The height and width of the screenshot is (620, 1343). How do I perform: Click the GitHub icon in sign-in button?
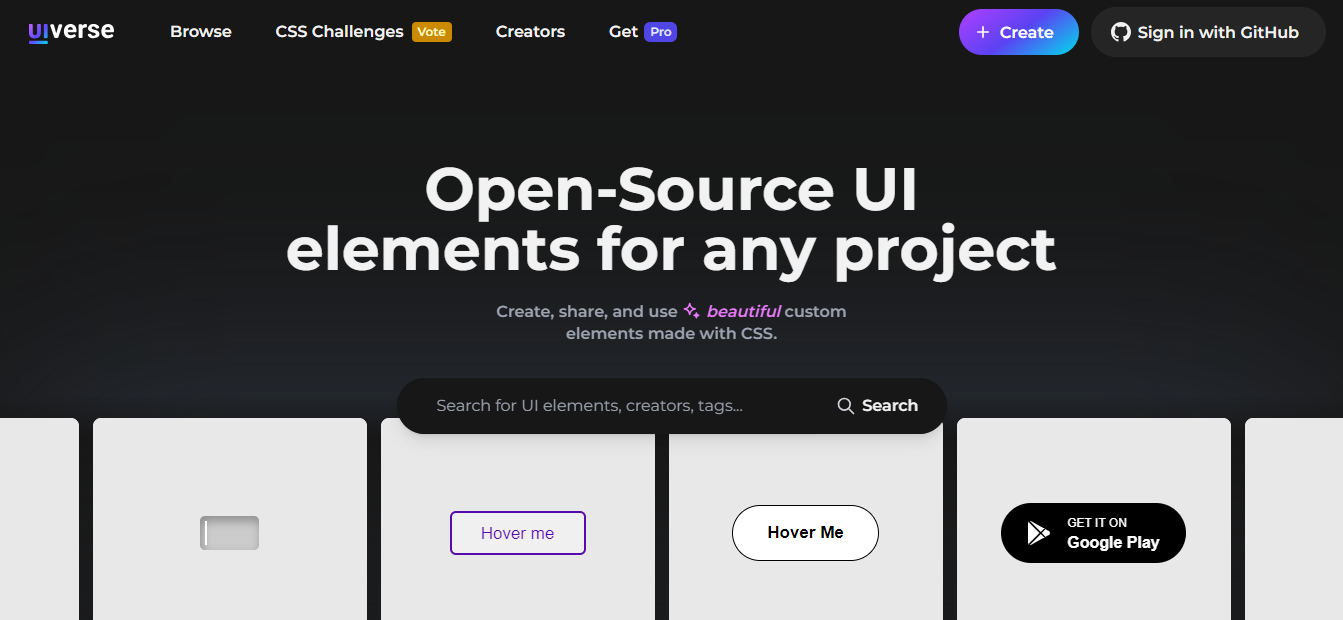[1121, 32]
